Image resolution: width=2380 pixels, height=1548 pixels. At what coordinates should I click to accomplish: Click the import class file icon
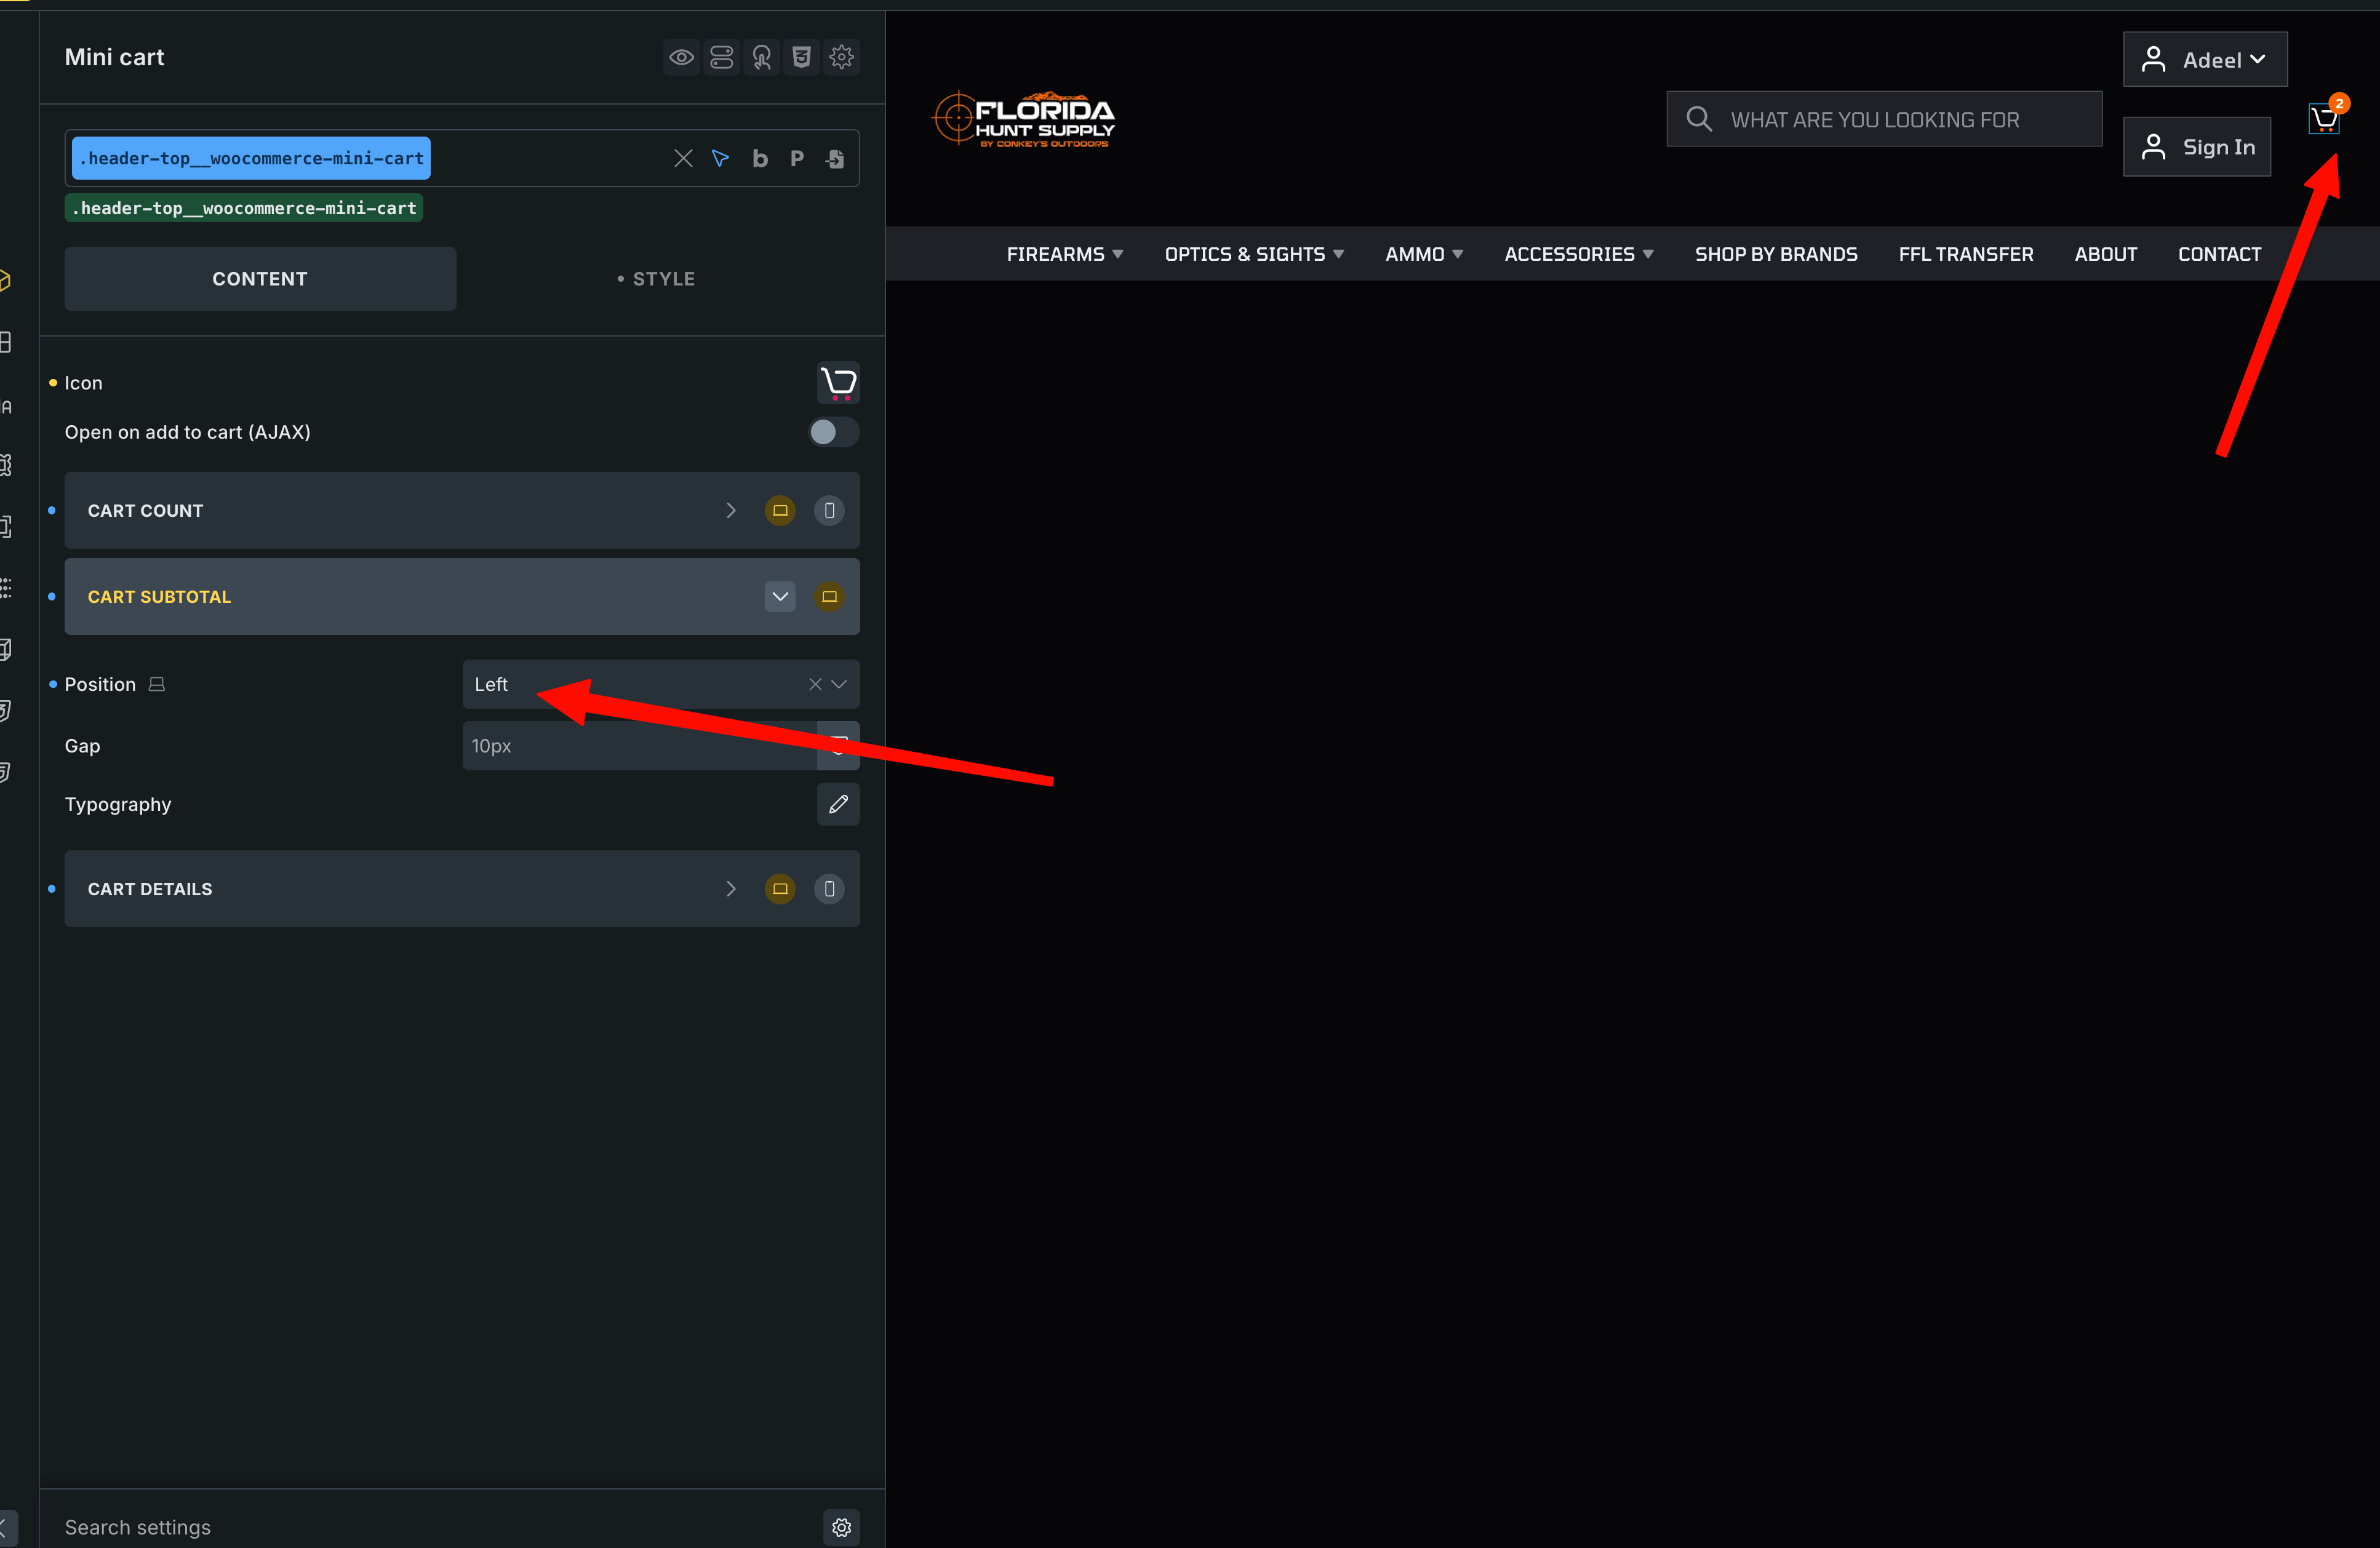[x=835, y=158]
